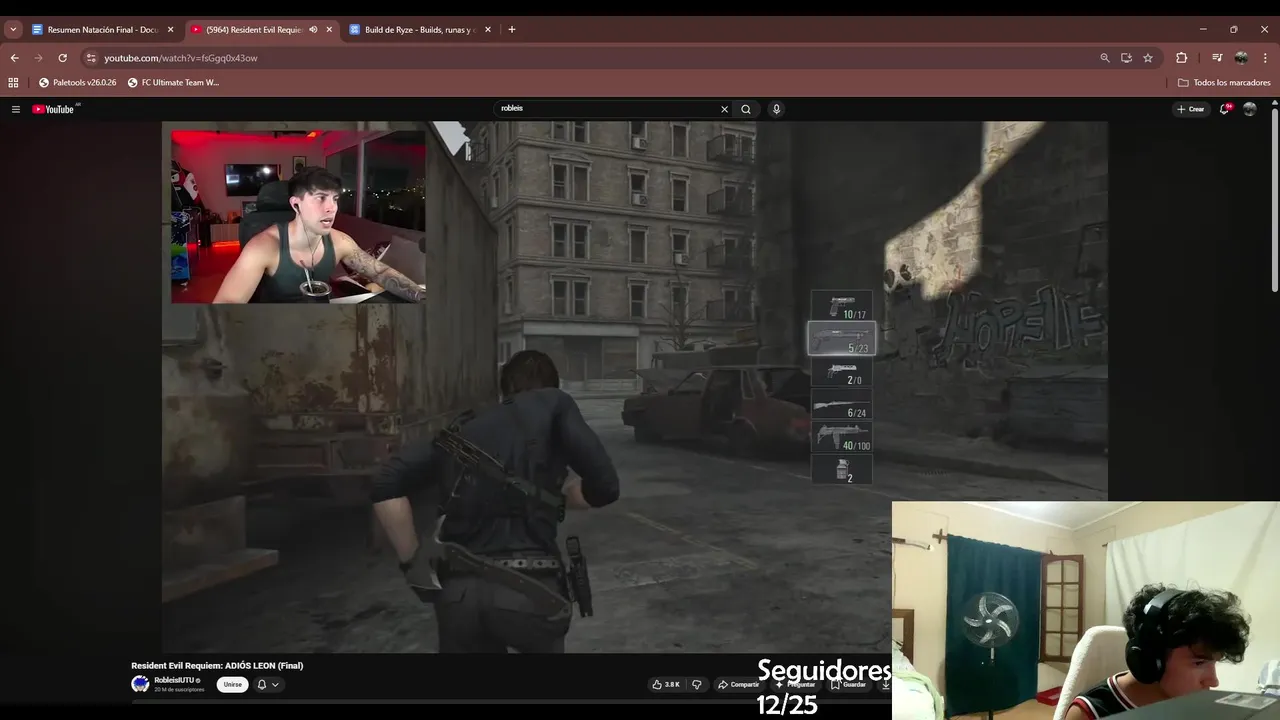Click the '20 M de suscriptores' text

[179, 690]
